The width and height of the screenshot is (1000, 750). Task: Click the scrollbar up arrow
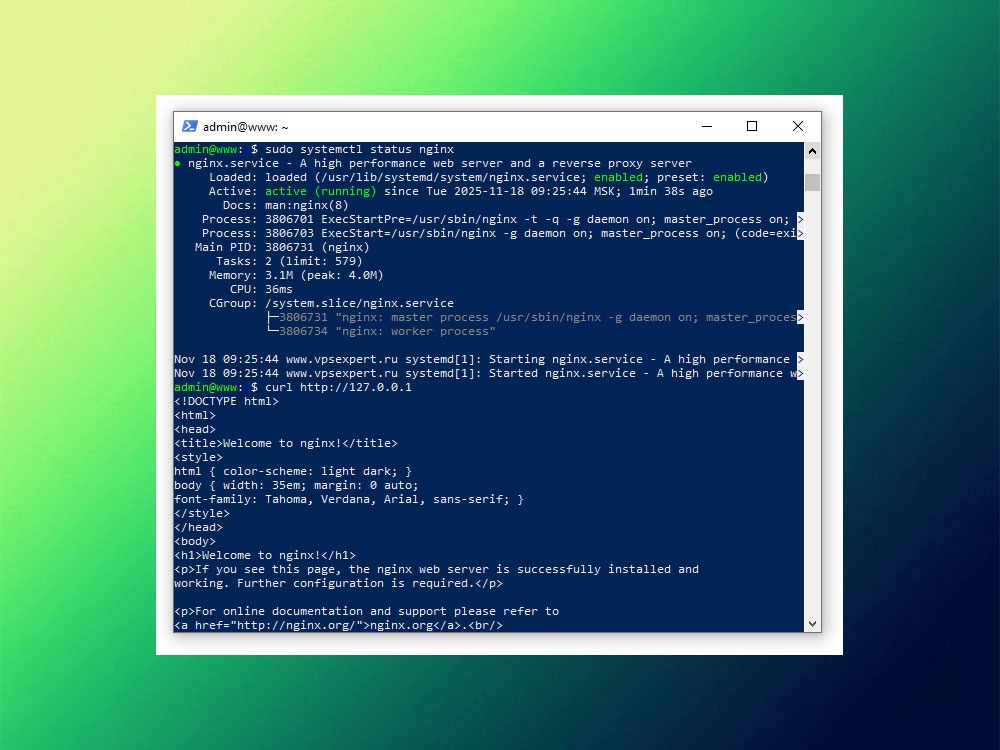click(810, 151)
